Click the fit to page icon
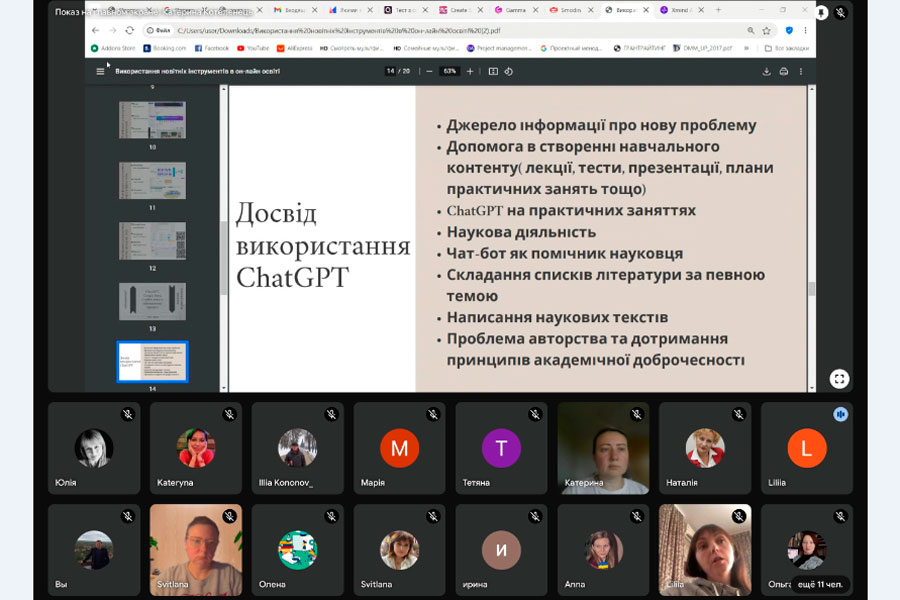The height and width of the screenshot is (600, 900). click(x=493, y=71)
